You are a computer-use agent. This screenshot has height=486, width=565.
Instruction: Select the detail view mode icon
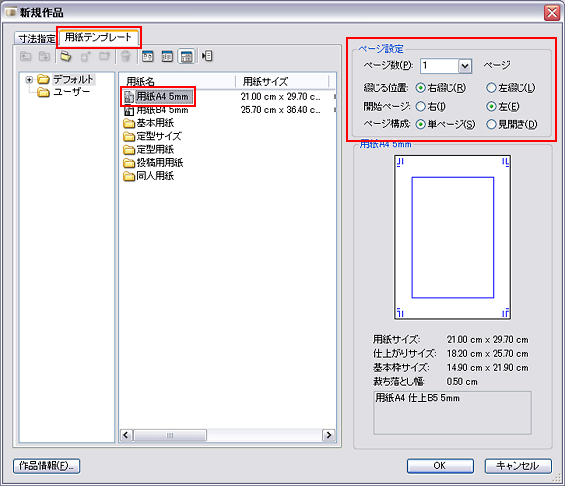[x=186, y=56]
